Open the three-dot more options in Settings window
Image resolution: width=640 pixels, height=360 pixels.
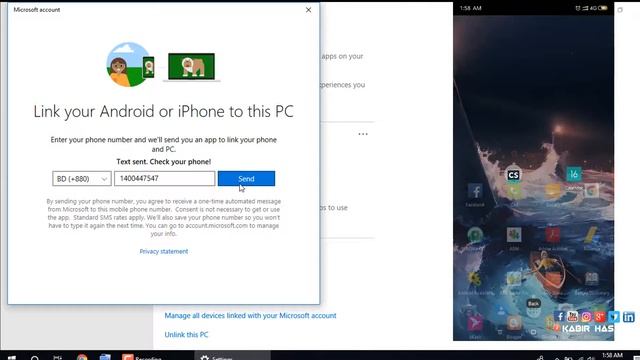pos(363,134)
